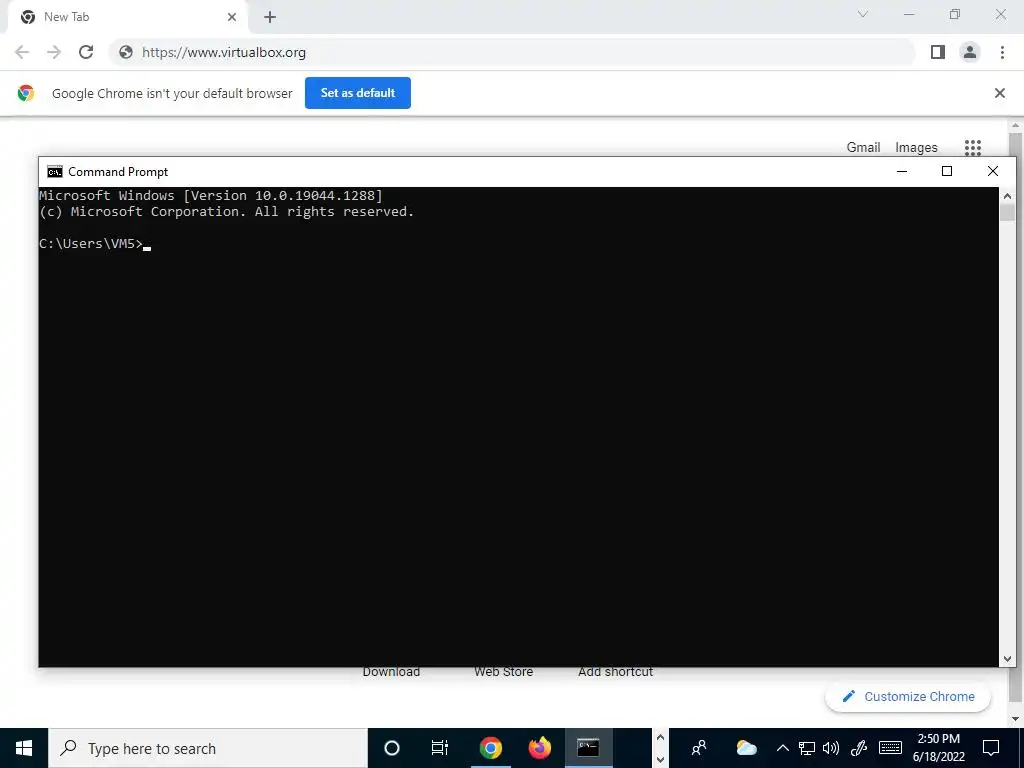Click Customize Chrome button
This screenshot has width=1024, height=768.
point(908,697)
